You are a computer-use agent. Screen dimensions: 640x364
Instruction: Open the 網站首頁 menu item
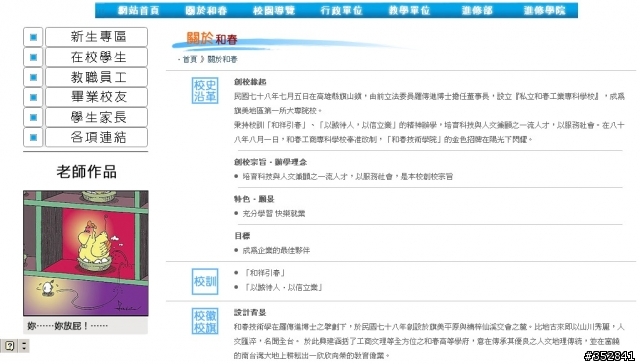pos(138,11)
